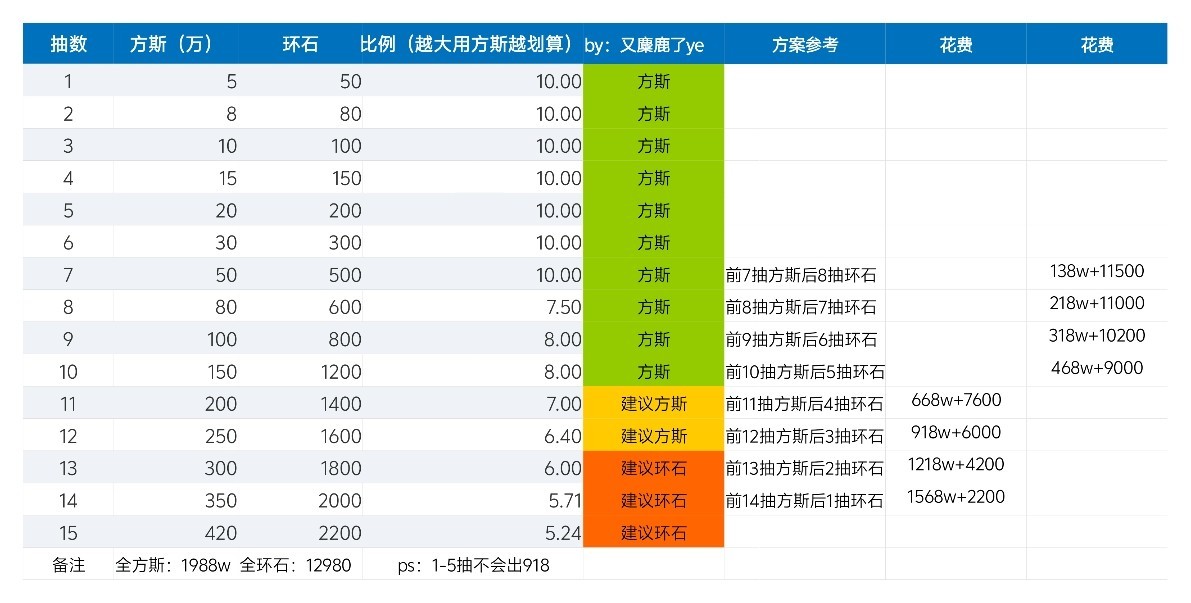The image size is (1191, 603).
Task: Click the green 方斯 cell in row 1
Action: coord(653,81)
